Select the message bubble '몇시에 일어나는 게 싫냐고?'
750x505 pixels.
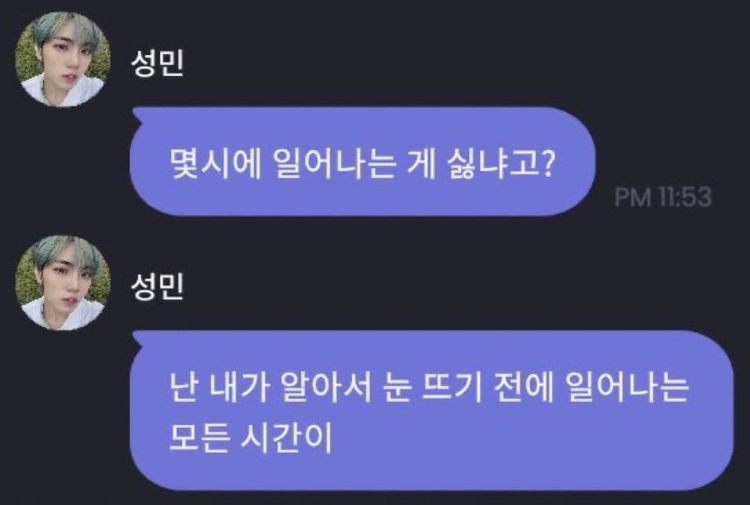[363, 162]
